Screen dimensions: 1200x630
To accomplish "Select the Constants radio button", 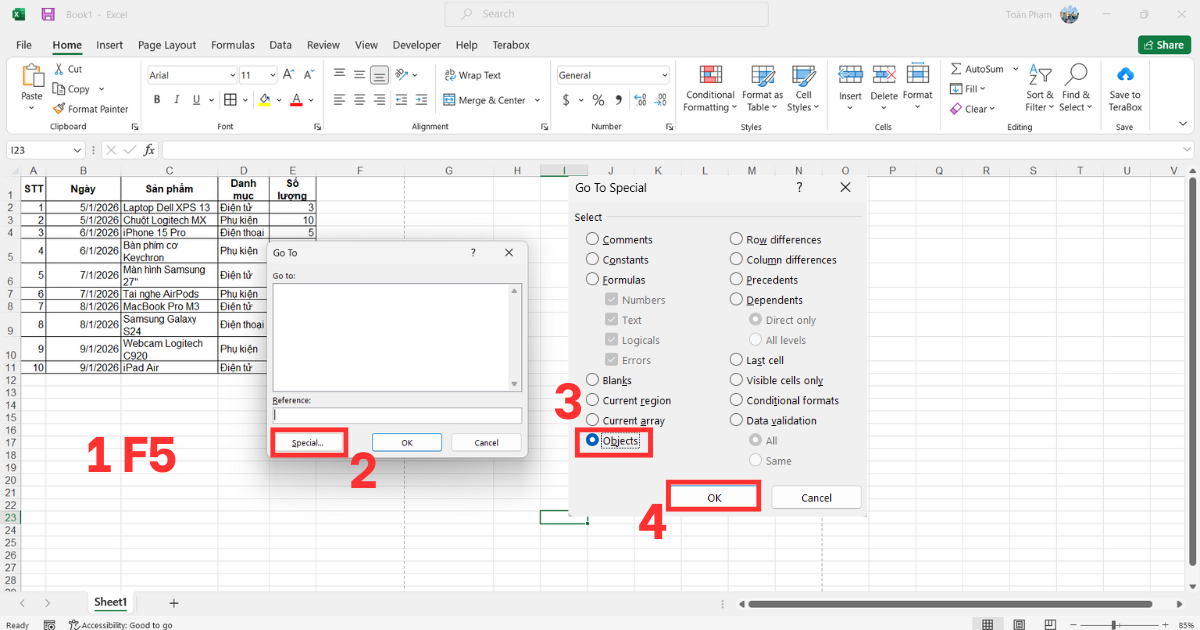I will pos(592,259).
